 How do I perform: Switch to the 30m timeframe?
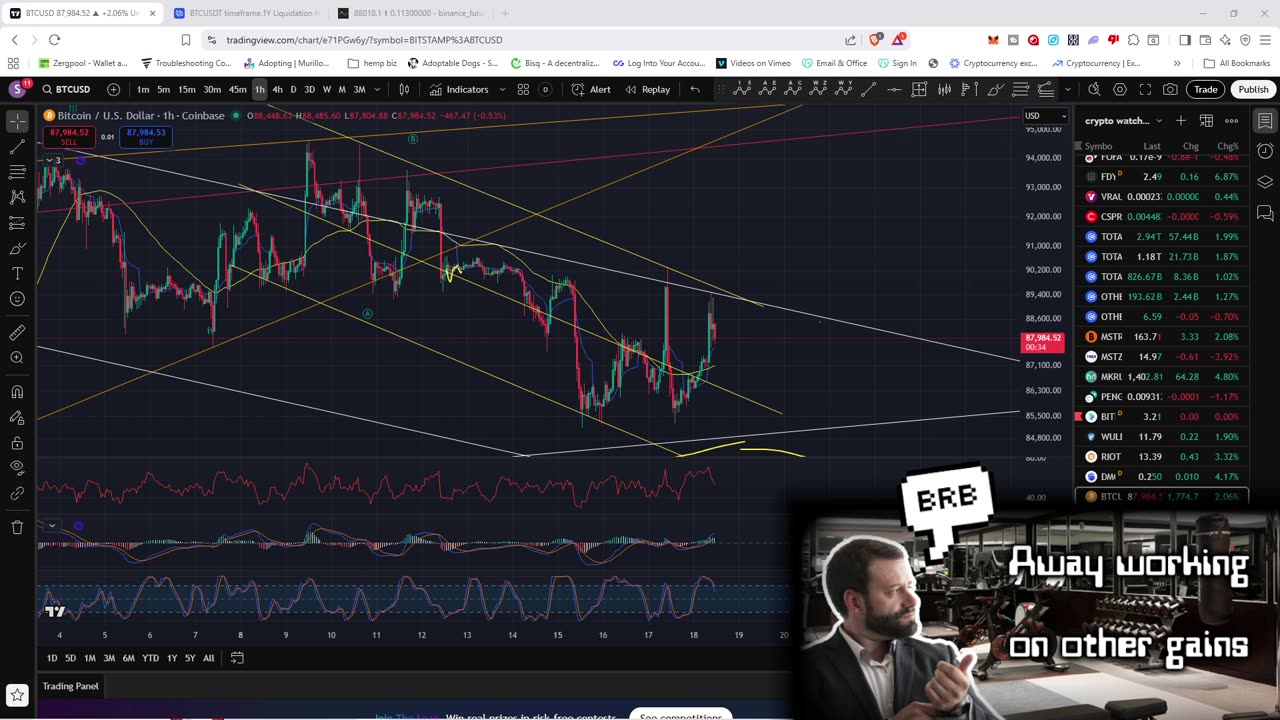point(212,89)
